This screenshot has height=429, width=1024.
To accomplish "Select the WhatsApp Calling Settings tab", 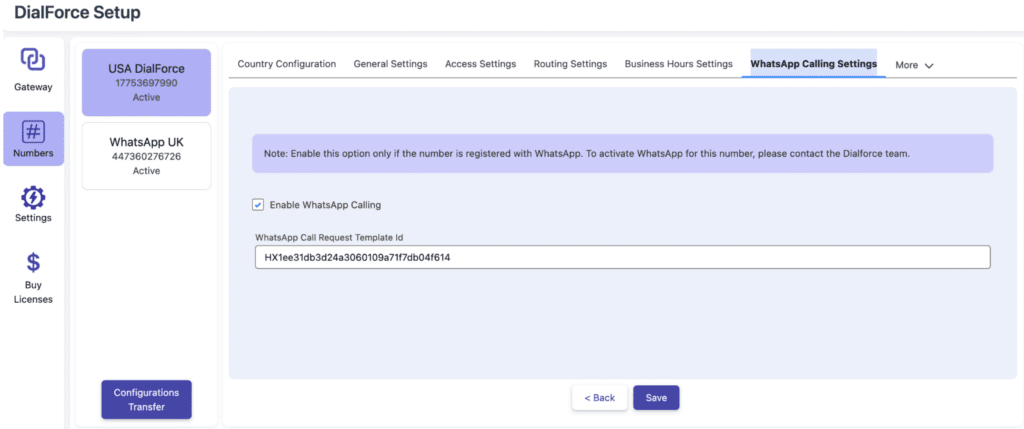I will click(x=813, y=64).
